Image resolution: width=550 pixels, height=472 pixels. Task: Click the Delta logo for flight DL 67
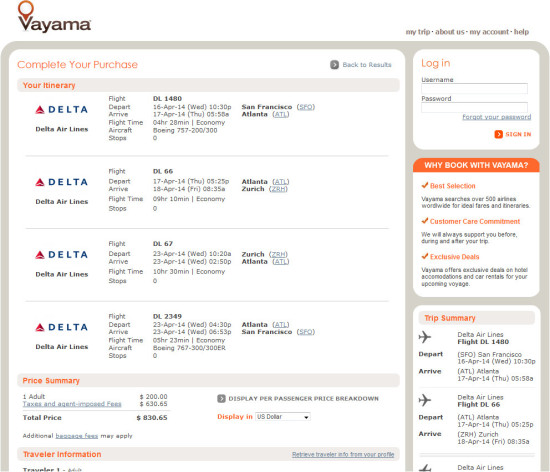[61, 255]
